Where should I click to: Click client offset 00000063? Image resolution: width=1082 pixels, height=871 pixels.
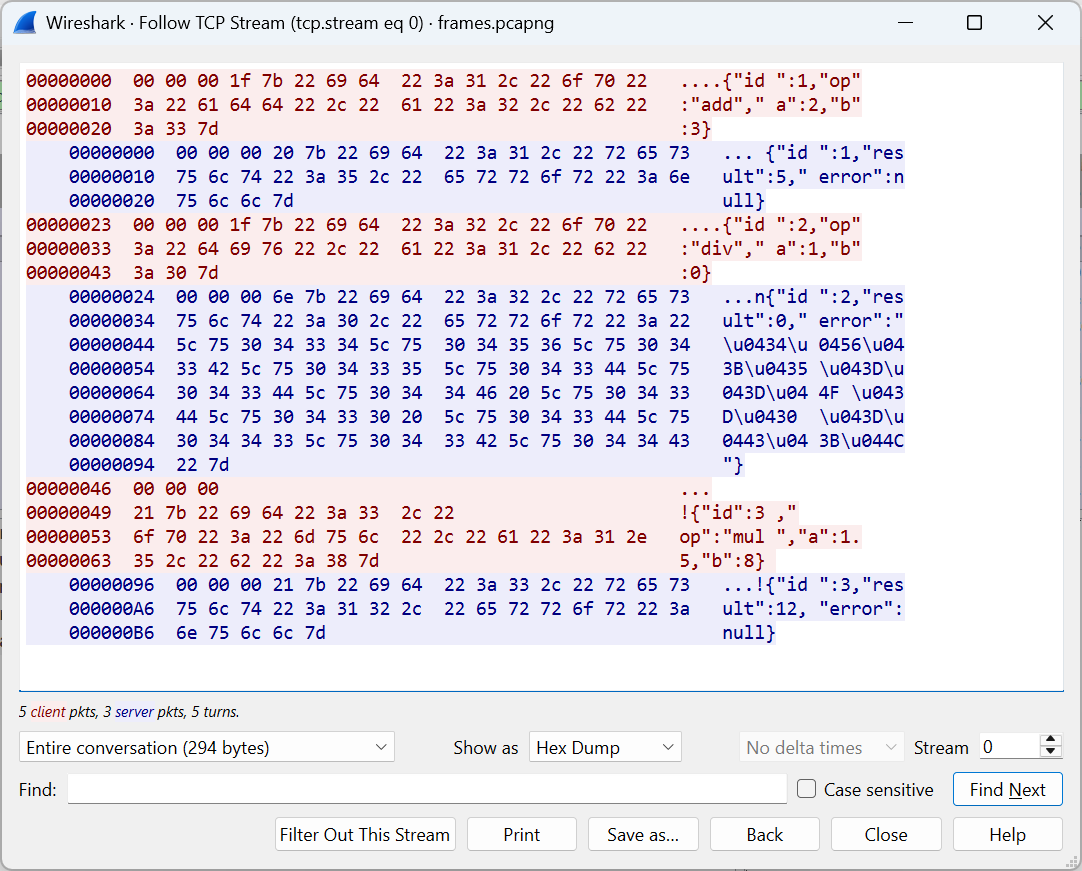coord(69,560)
